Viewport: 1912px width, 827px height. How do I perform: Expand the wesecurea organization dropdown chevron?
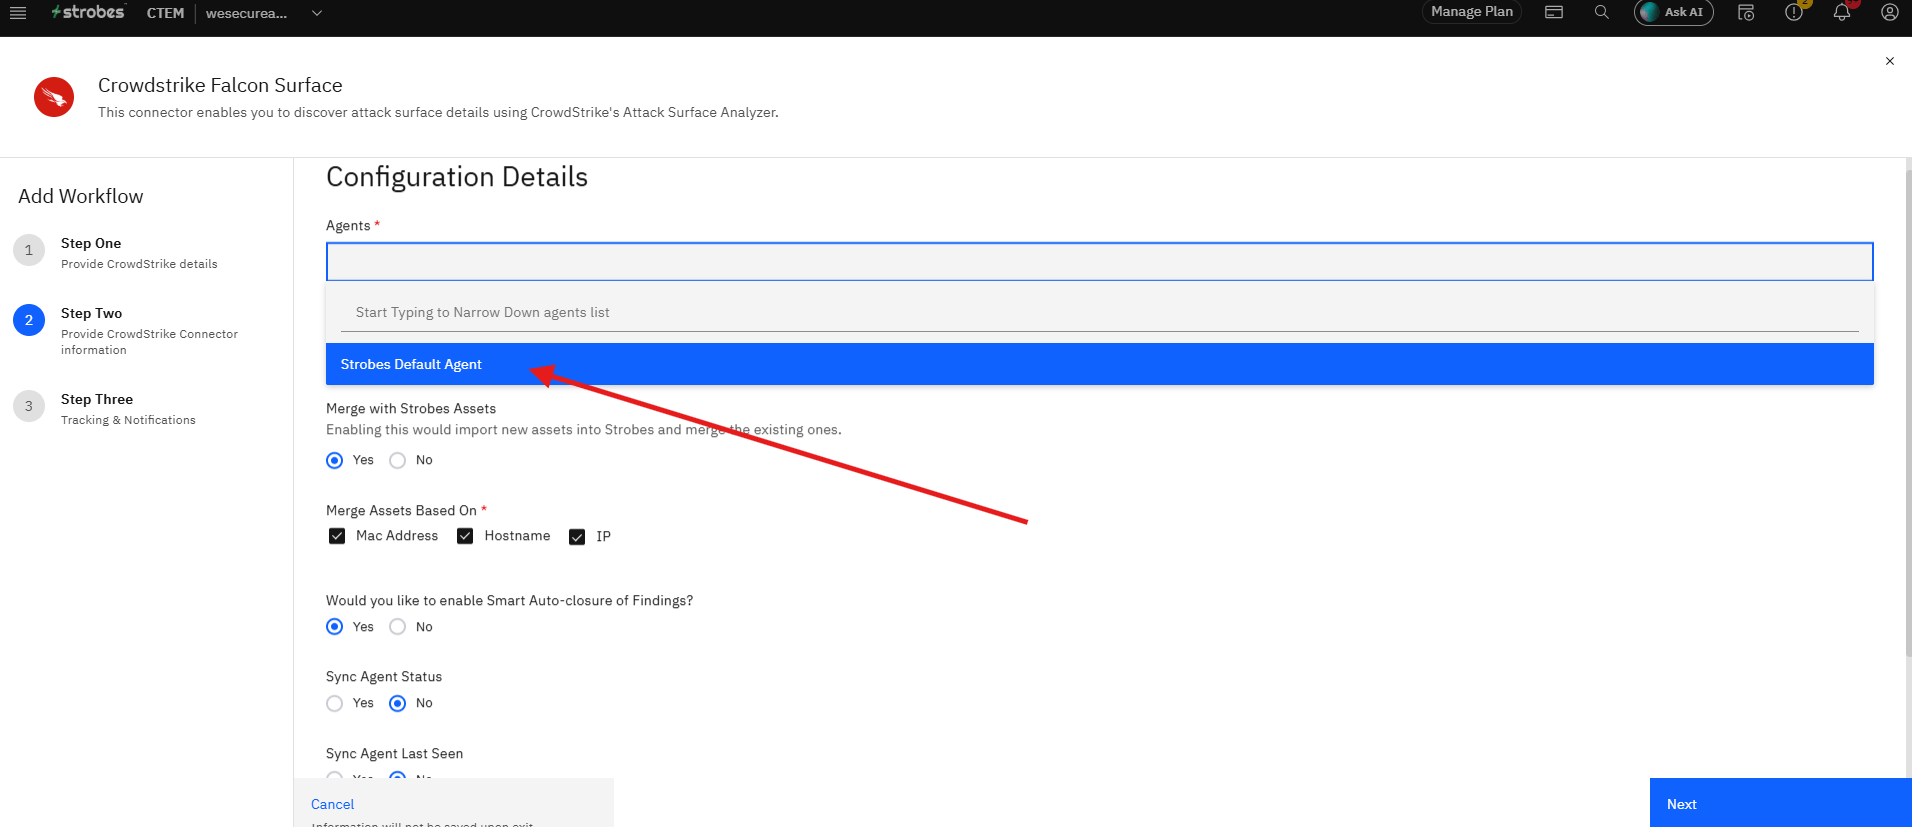point(317,13)
